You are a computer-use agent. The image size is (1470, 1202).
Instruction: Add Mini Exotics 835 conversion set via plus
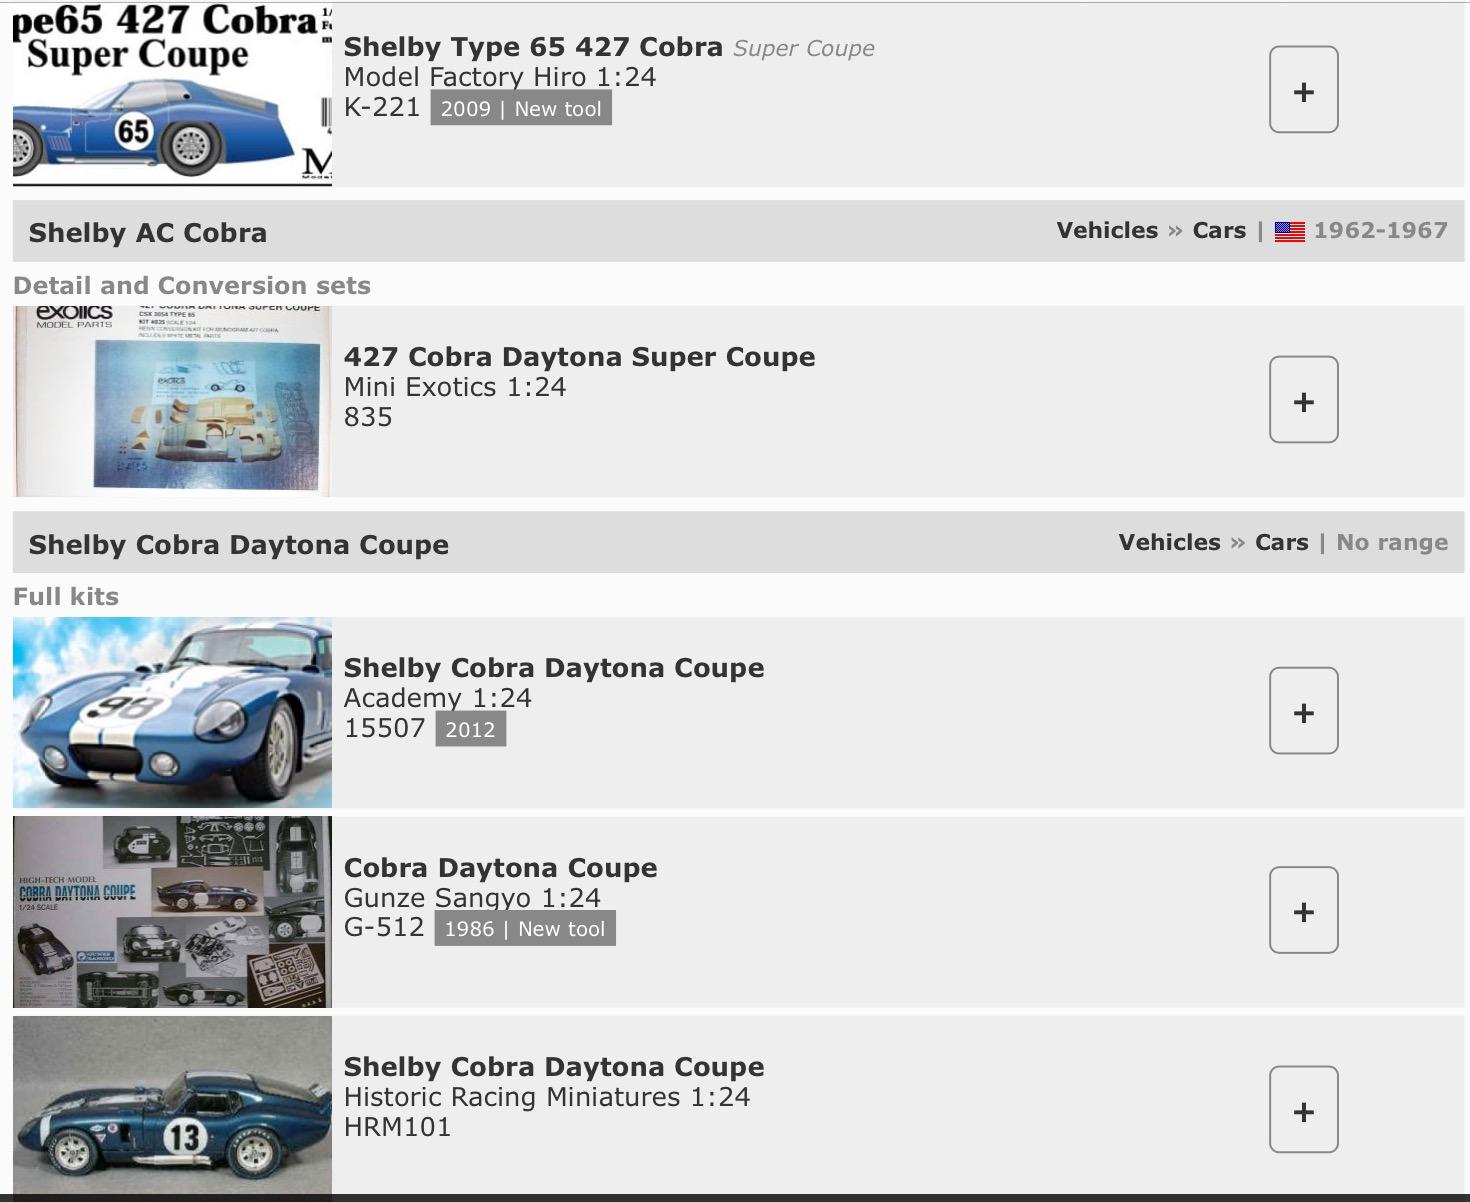(x=1303, y=400)
